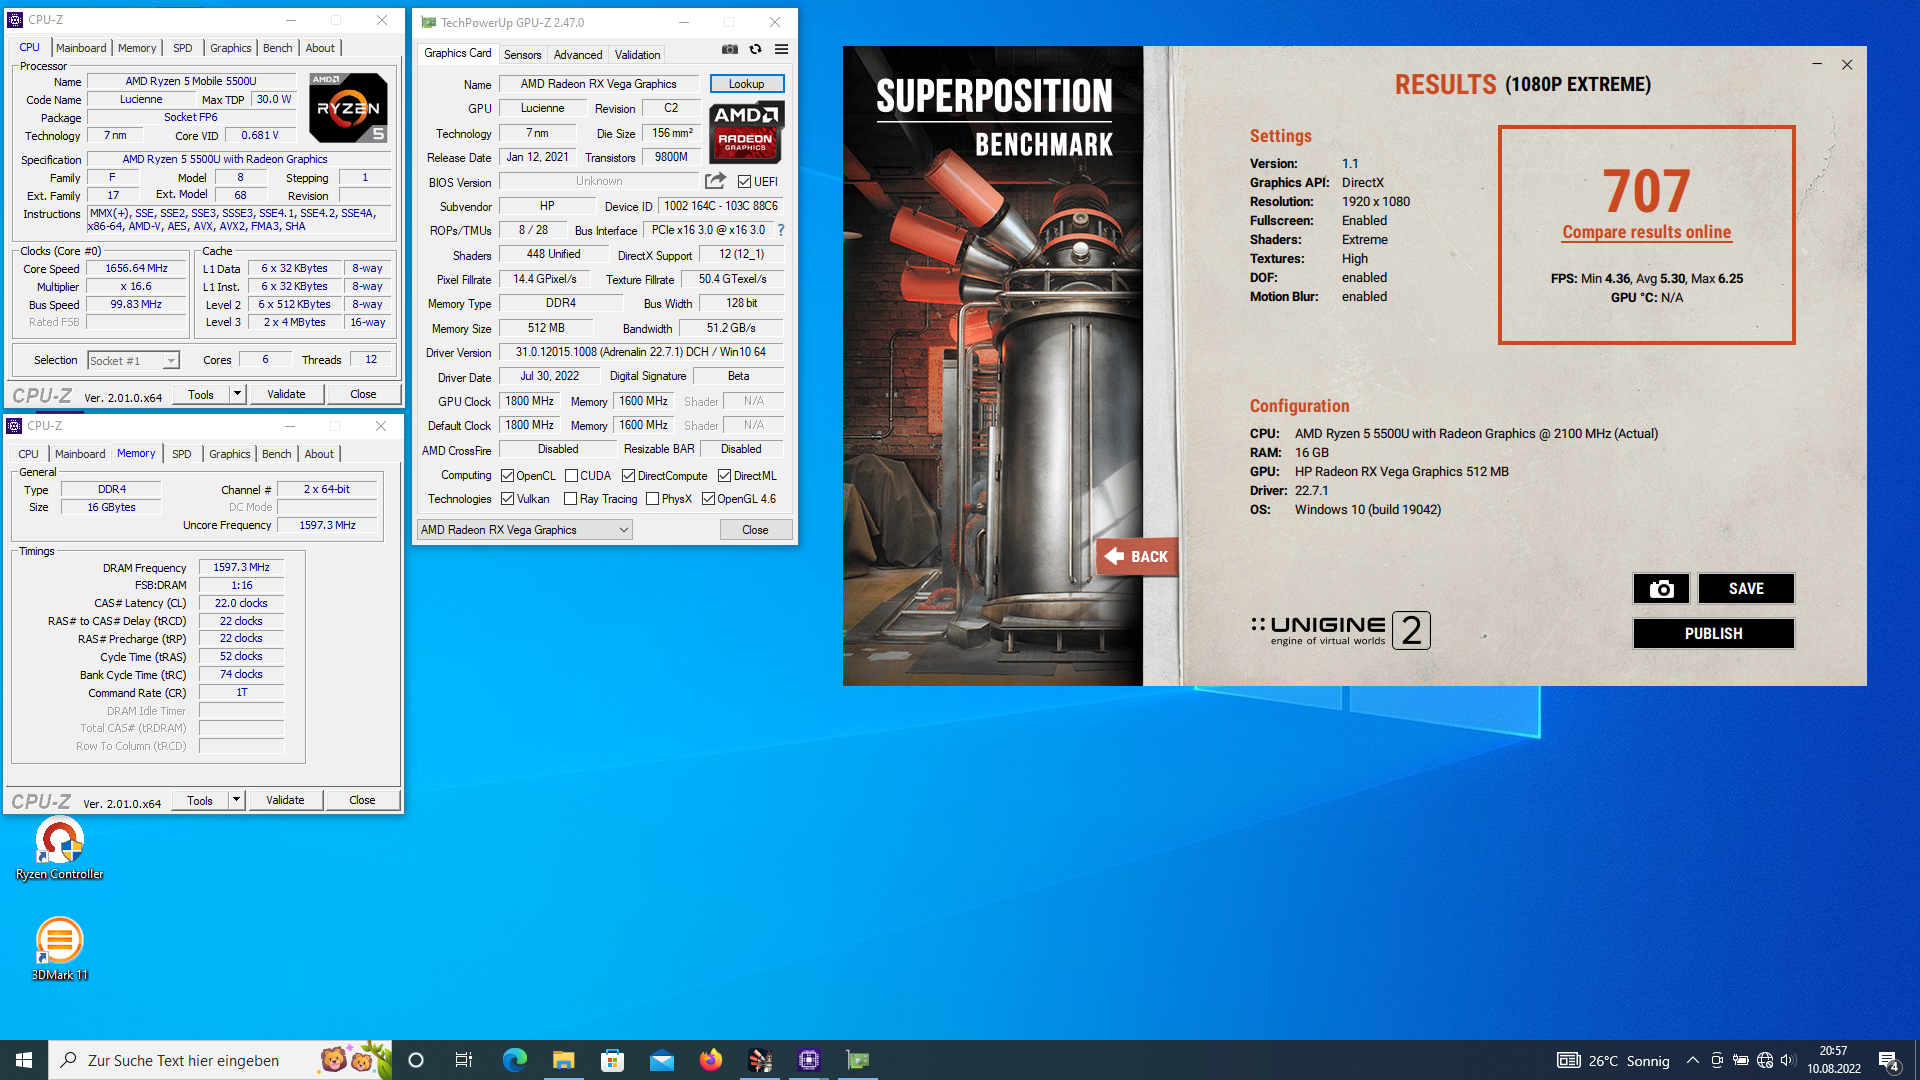Click the Superposition benchmark taskbar icon
Screen dimensions: 1920x1080
coord(760,1060)
